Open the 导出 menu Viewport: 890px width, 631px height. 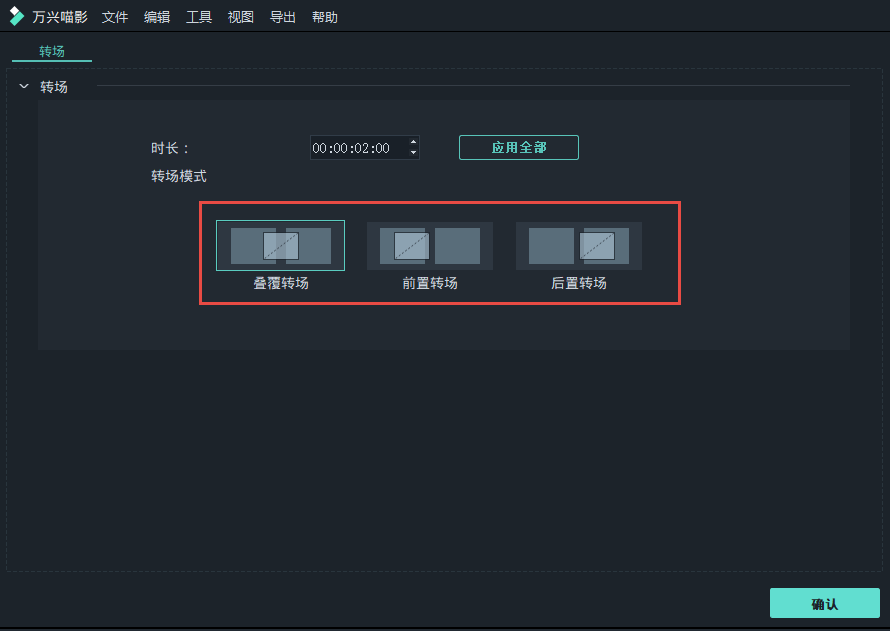click(282, 16)
